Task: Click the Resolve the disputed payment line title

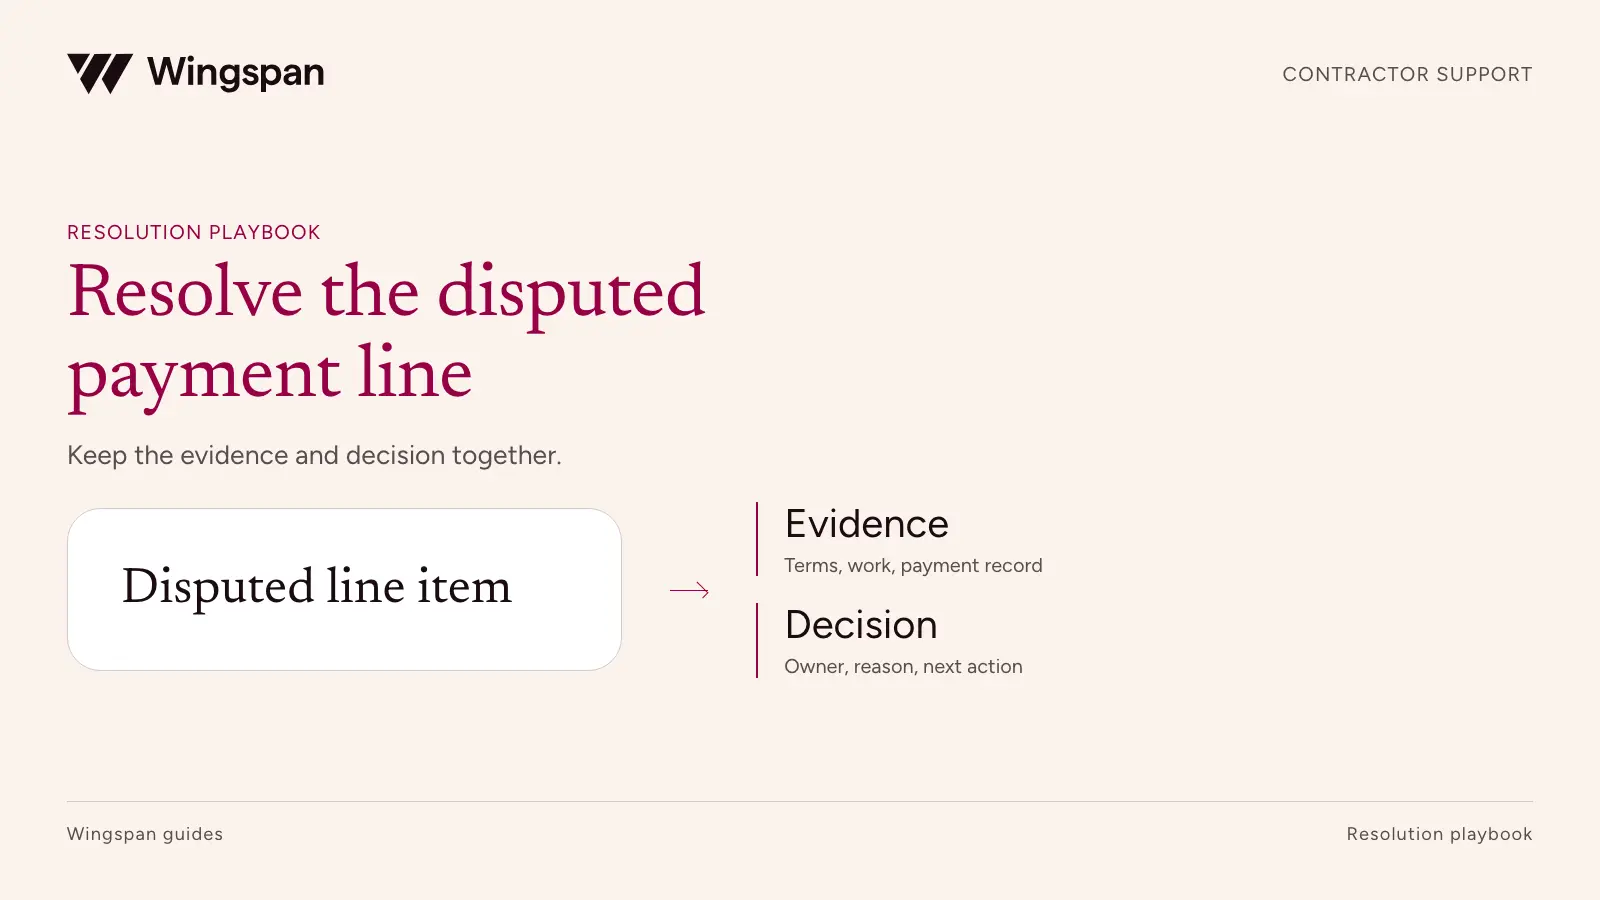Action: click(x=386, y=333)
